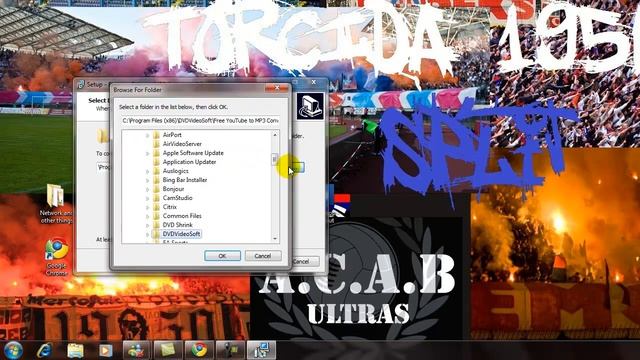Click the folder path text field
The width and height of the screenshot is (640, 360).
(x=200, y=120)
